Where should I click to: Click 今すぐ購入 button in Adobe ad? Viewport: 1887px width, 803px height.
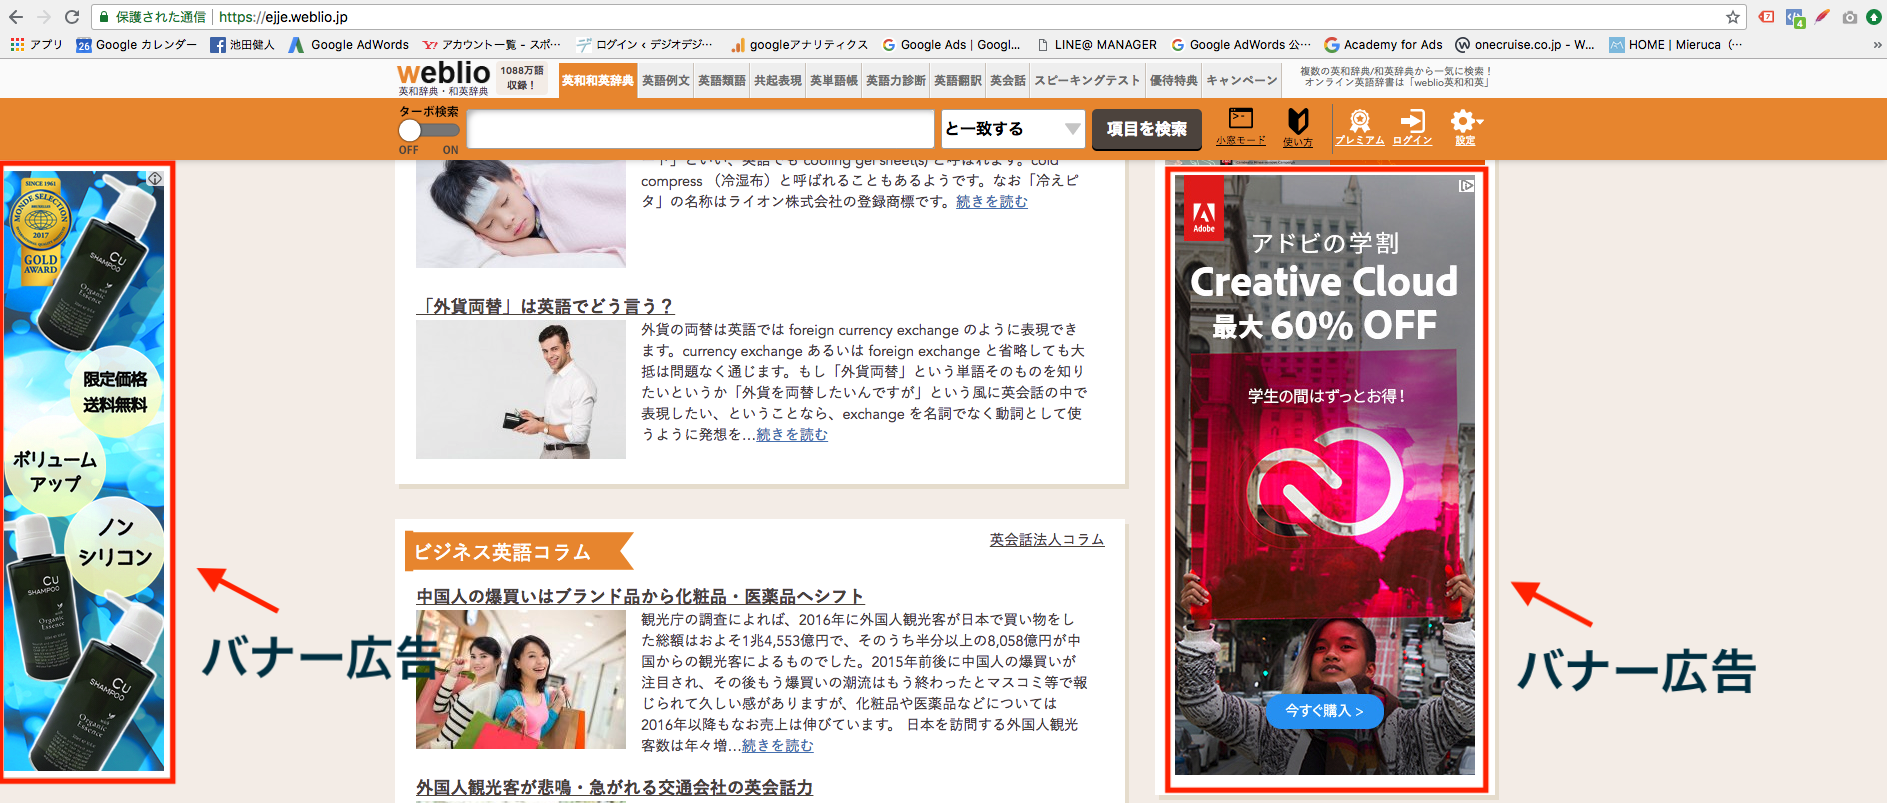(1324, 710)
